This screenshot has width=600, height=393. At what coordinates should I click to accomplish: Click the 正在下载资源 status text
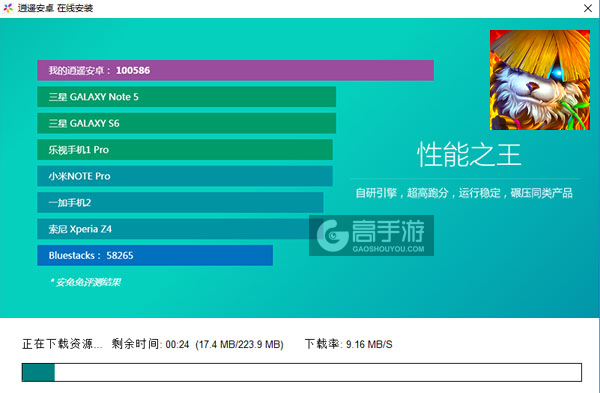pos(62,344)
